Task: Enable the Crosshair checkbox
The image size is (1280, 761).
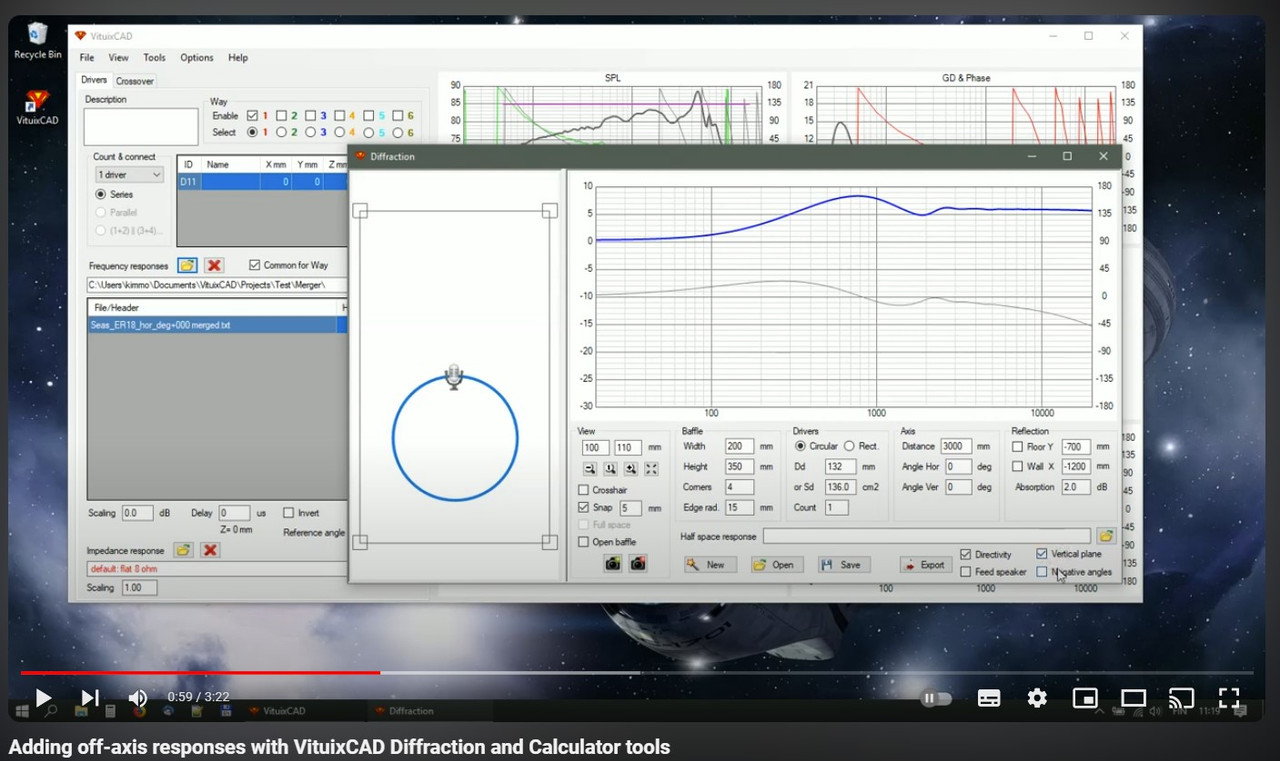Action: point(584,490)
